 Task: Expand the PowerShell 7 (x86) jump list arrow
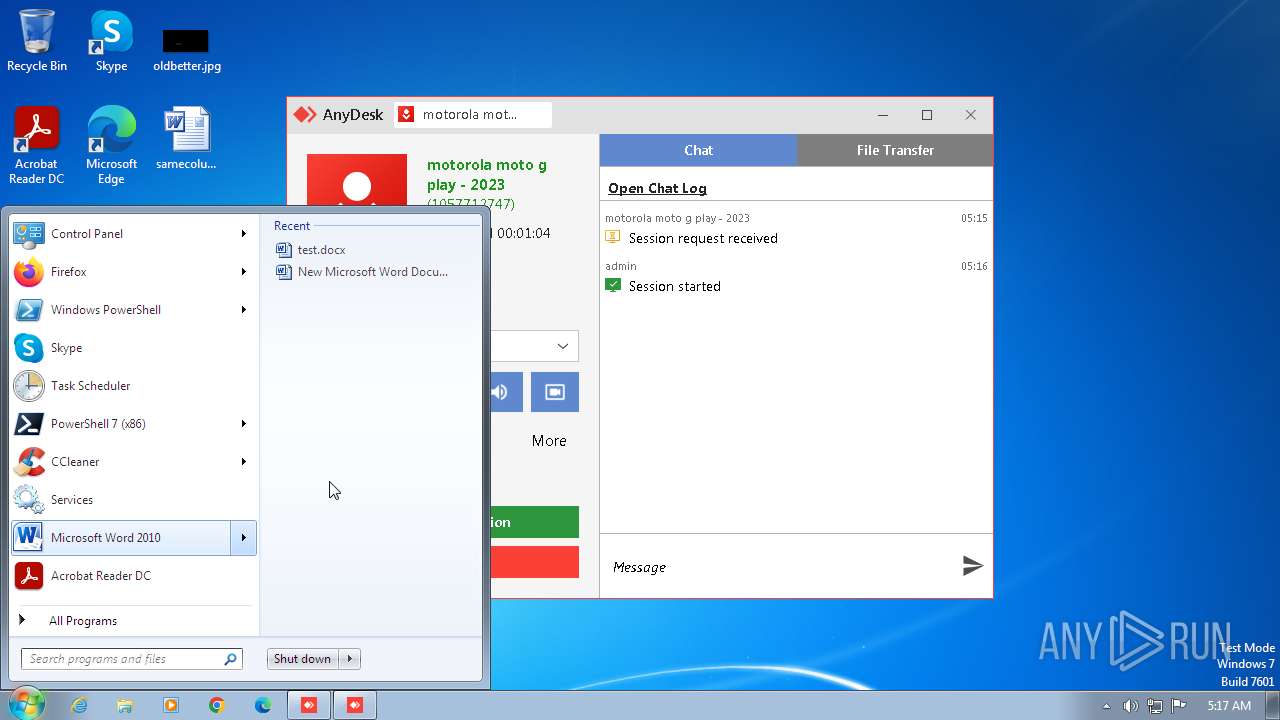(243, 424)
